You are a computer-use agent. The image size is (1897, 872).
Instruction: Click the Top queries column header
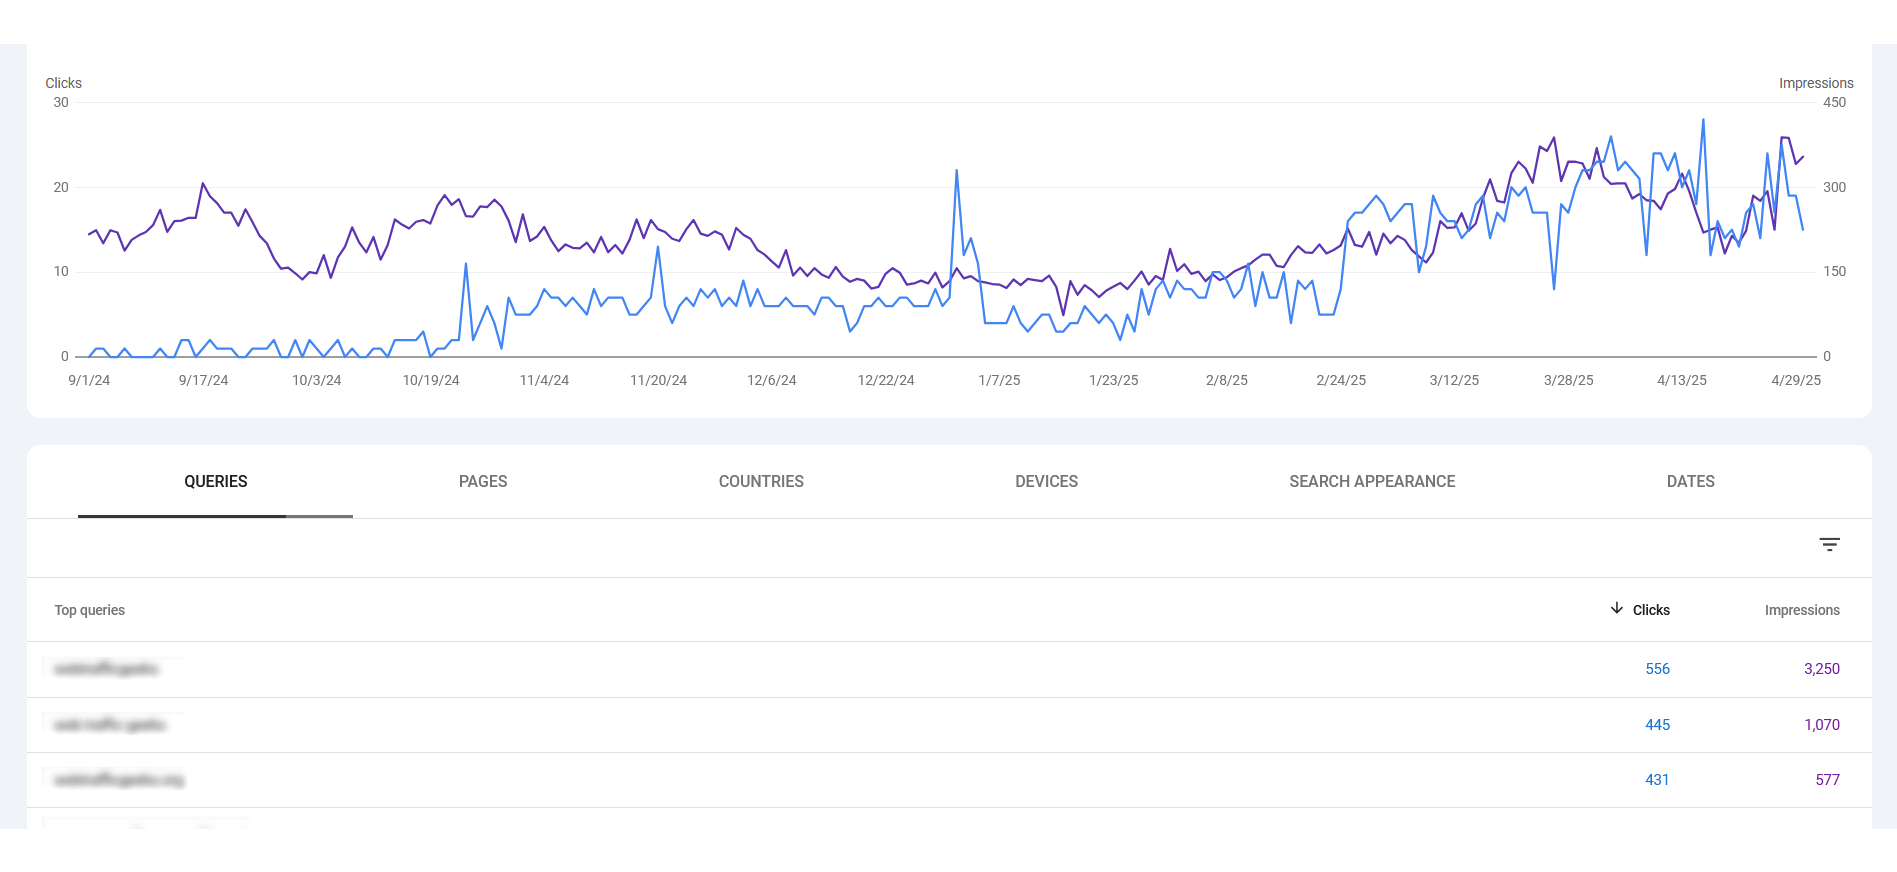point(90,610)
